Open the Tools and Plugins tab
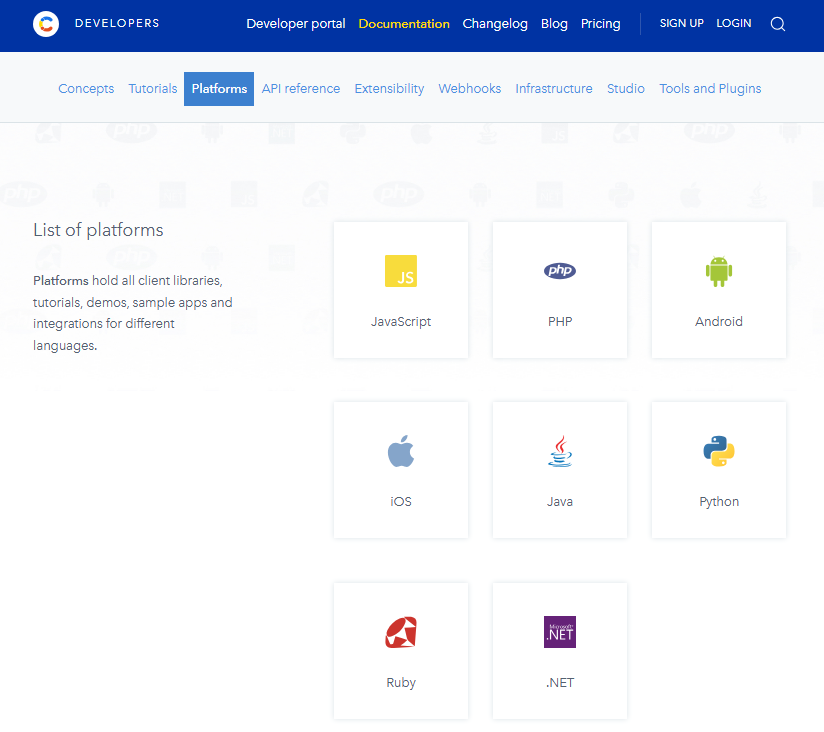The width and height of the screenshot is (824, 732). click(x=710, y=89)
